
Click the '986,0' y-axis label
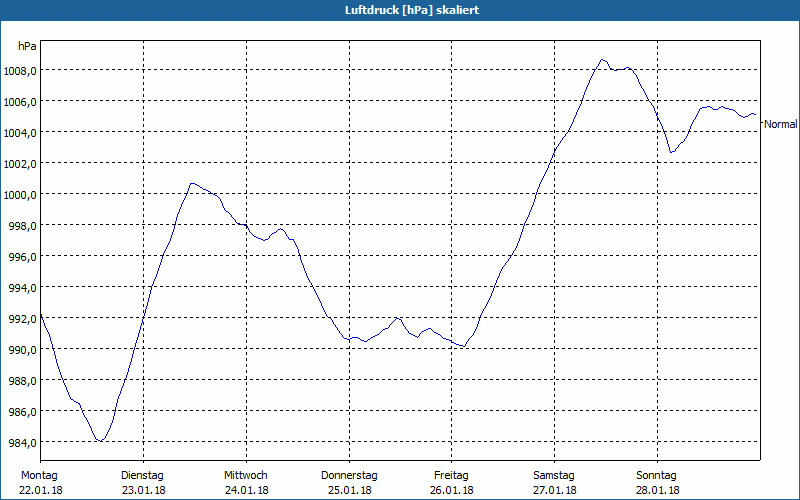(22, 412)
